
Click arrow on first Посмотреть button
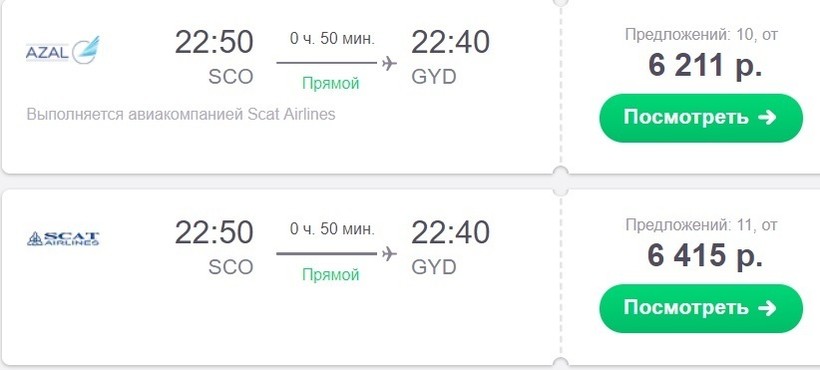767,118
